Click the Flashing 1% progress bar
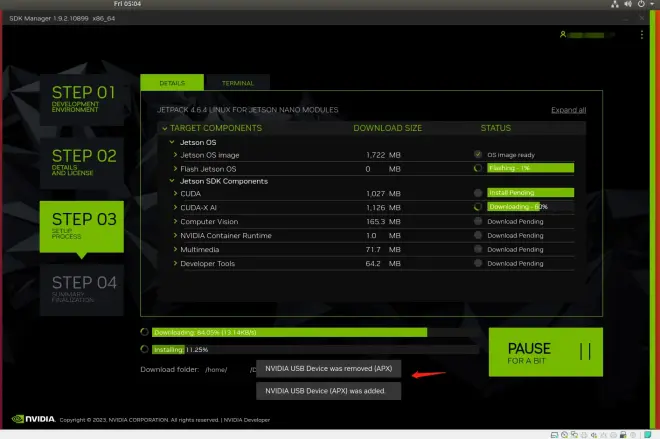Screen dimensions: 660x439 click(530, 168)
